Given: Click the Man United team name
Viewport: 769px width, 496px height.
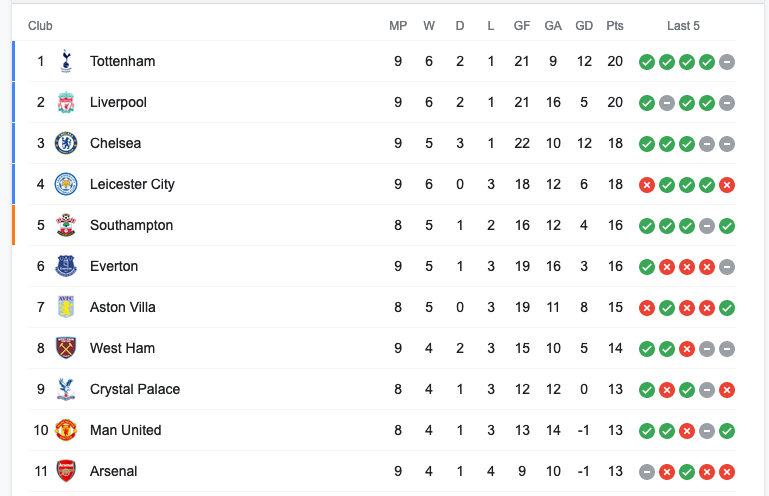Looking at the screenshot, I should (125, 430).
